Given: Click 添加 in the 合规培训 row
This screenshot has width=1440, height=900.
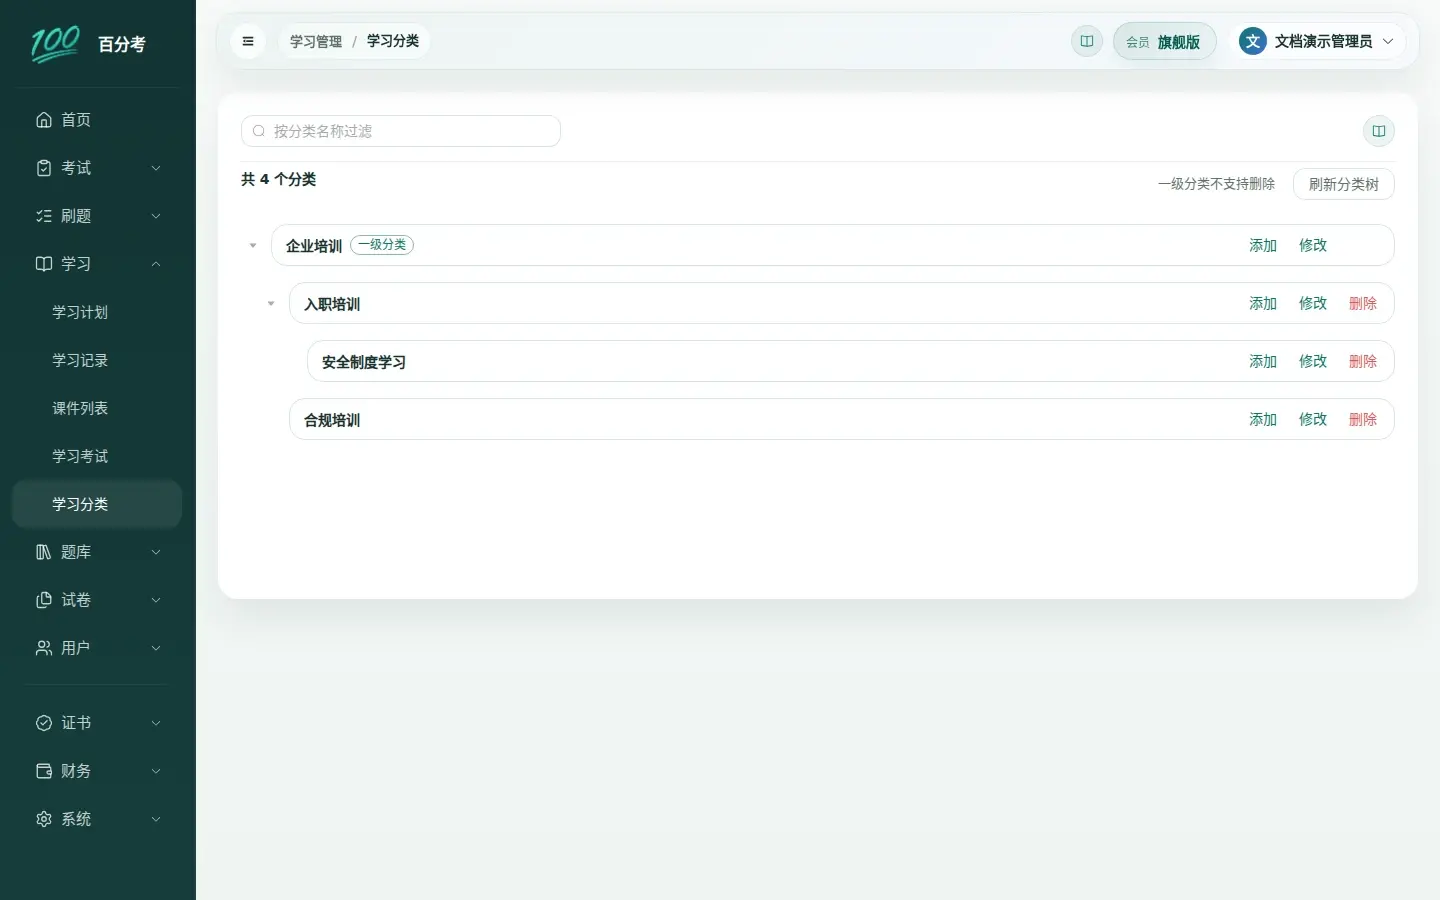Looking at the screenshot, I should [x=1263, y=419].
